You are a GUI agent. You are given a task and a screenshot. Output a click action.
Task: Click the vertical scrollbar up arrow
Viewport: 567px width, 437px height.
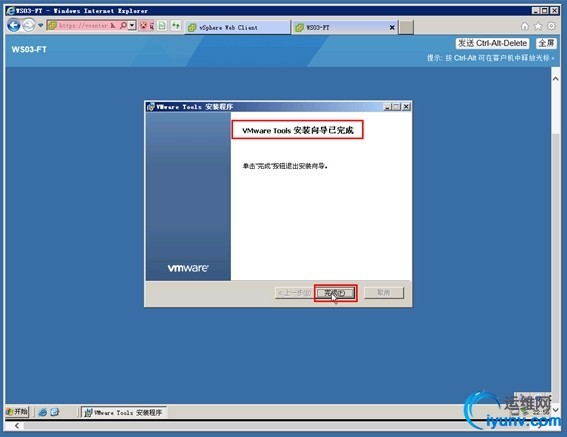pyautogui.click(x=555, y=79)
